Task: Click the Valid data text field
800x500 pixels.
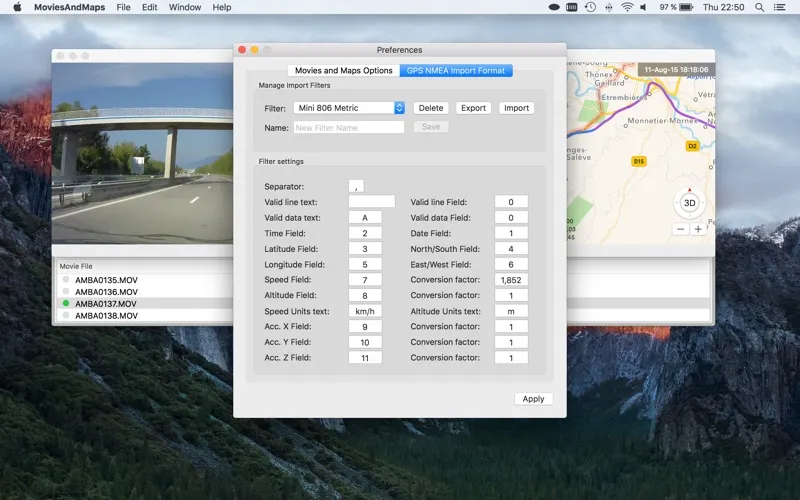Action: pos(365,217)
